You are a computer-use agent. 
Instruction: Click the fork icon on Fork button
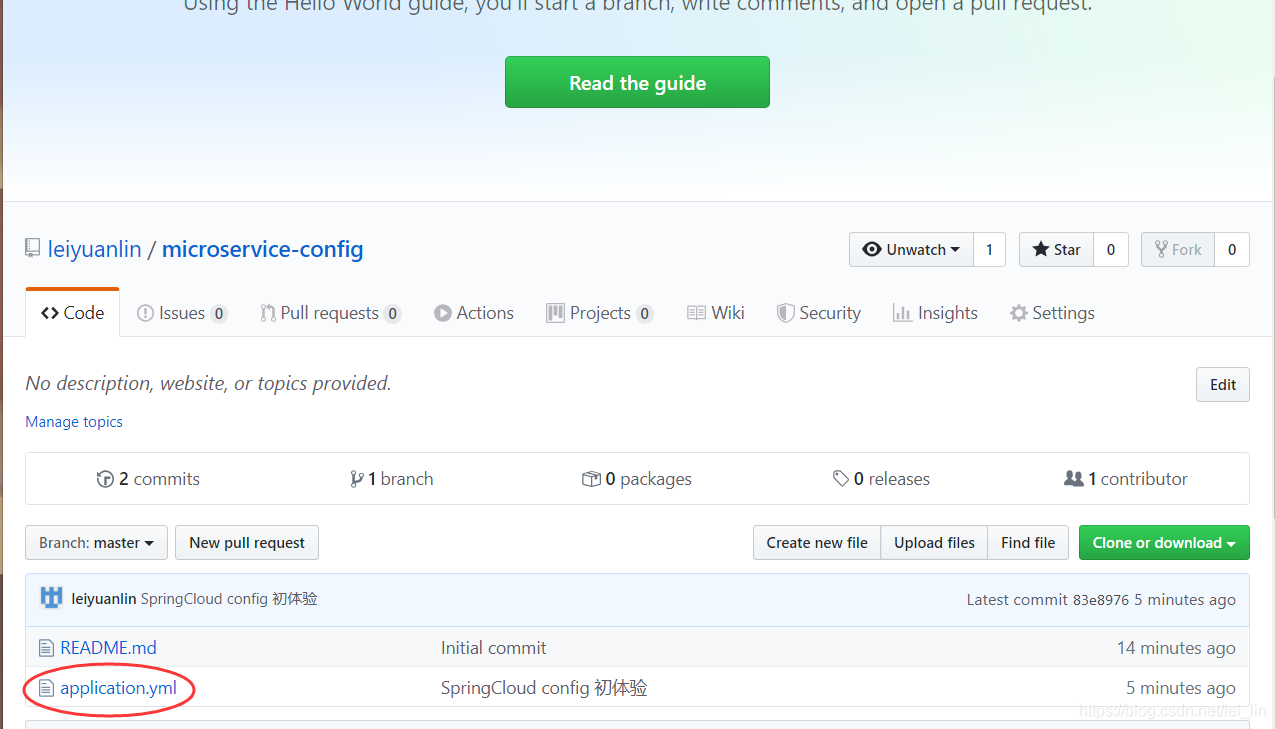(1161, 250)
